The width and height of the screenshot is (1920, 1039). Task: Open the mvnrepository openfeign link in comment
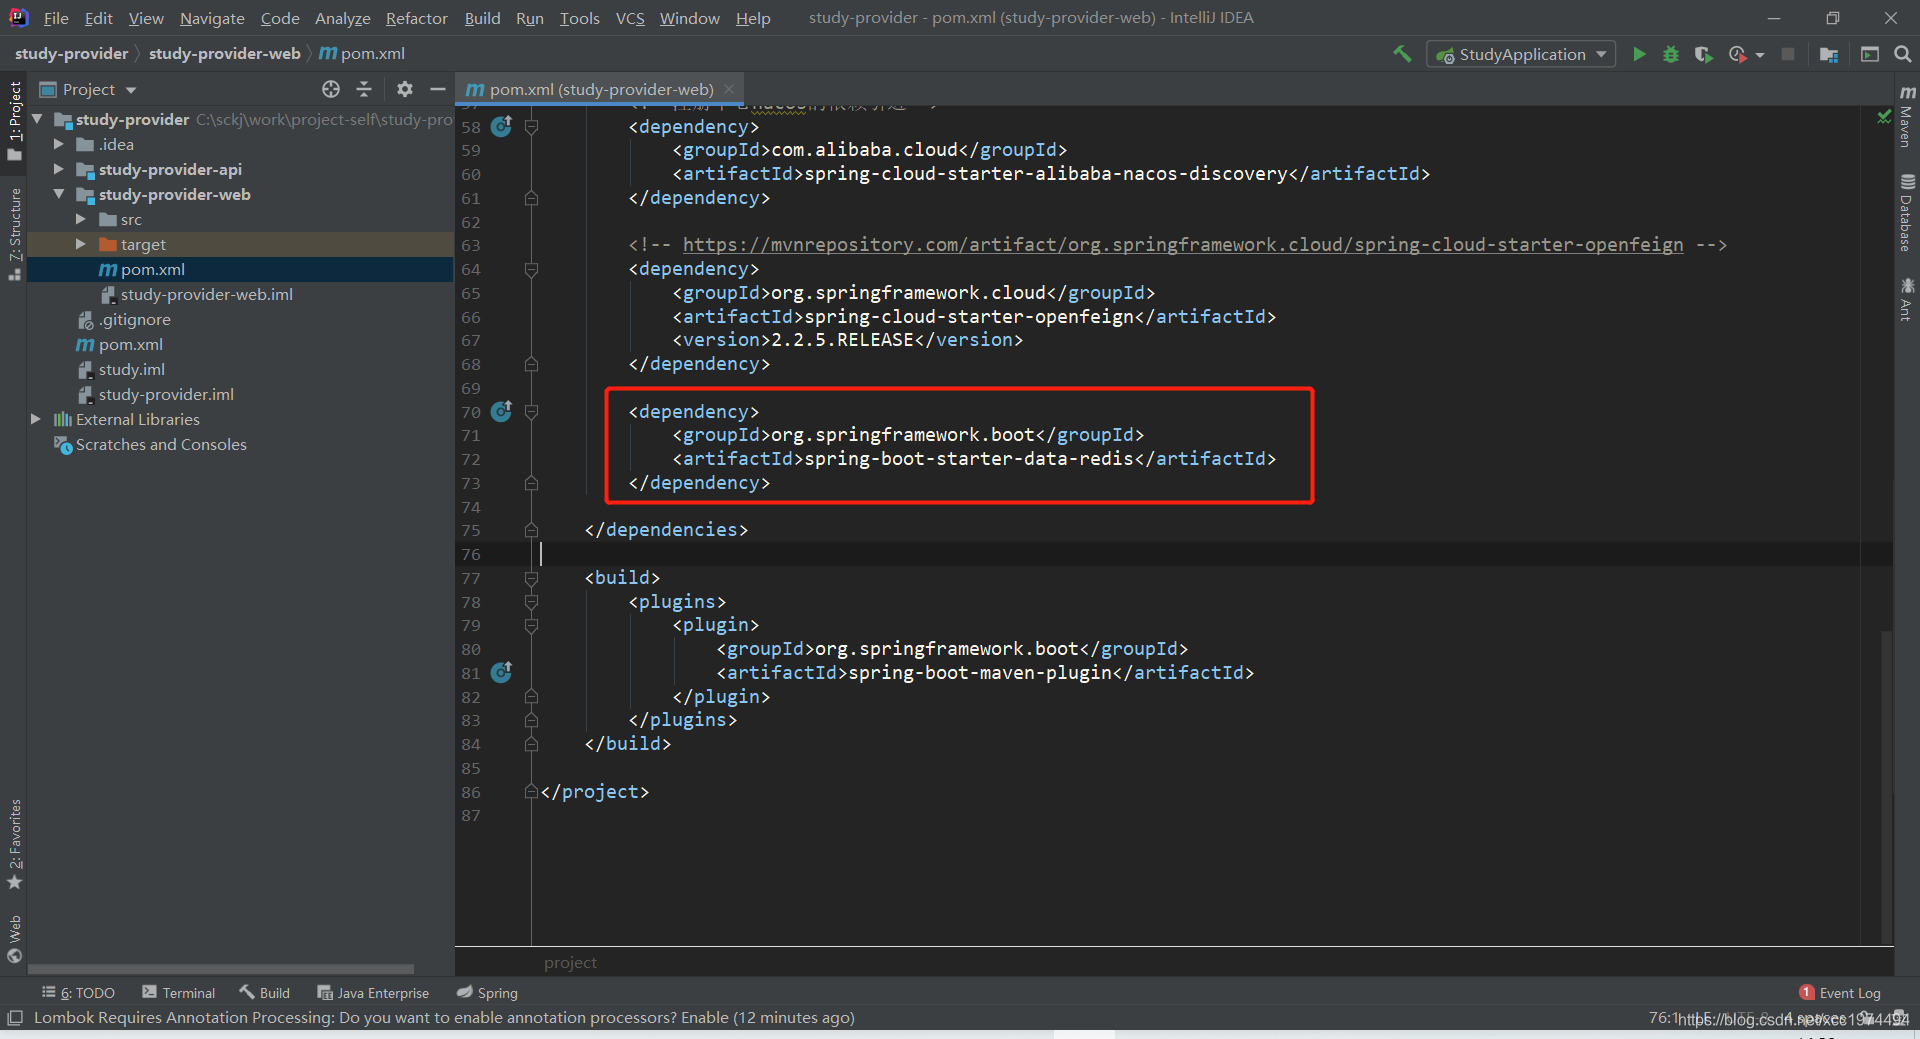click(1183, 244)
